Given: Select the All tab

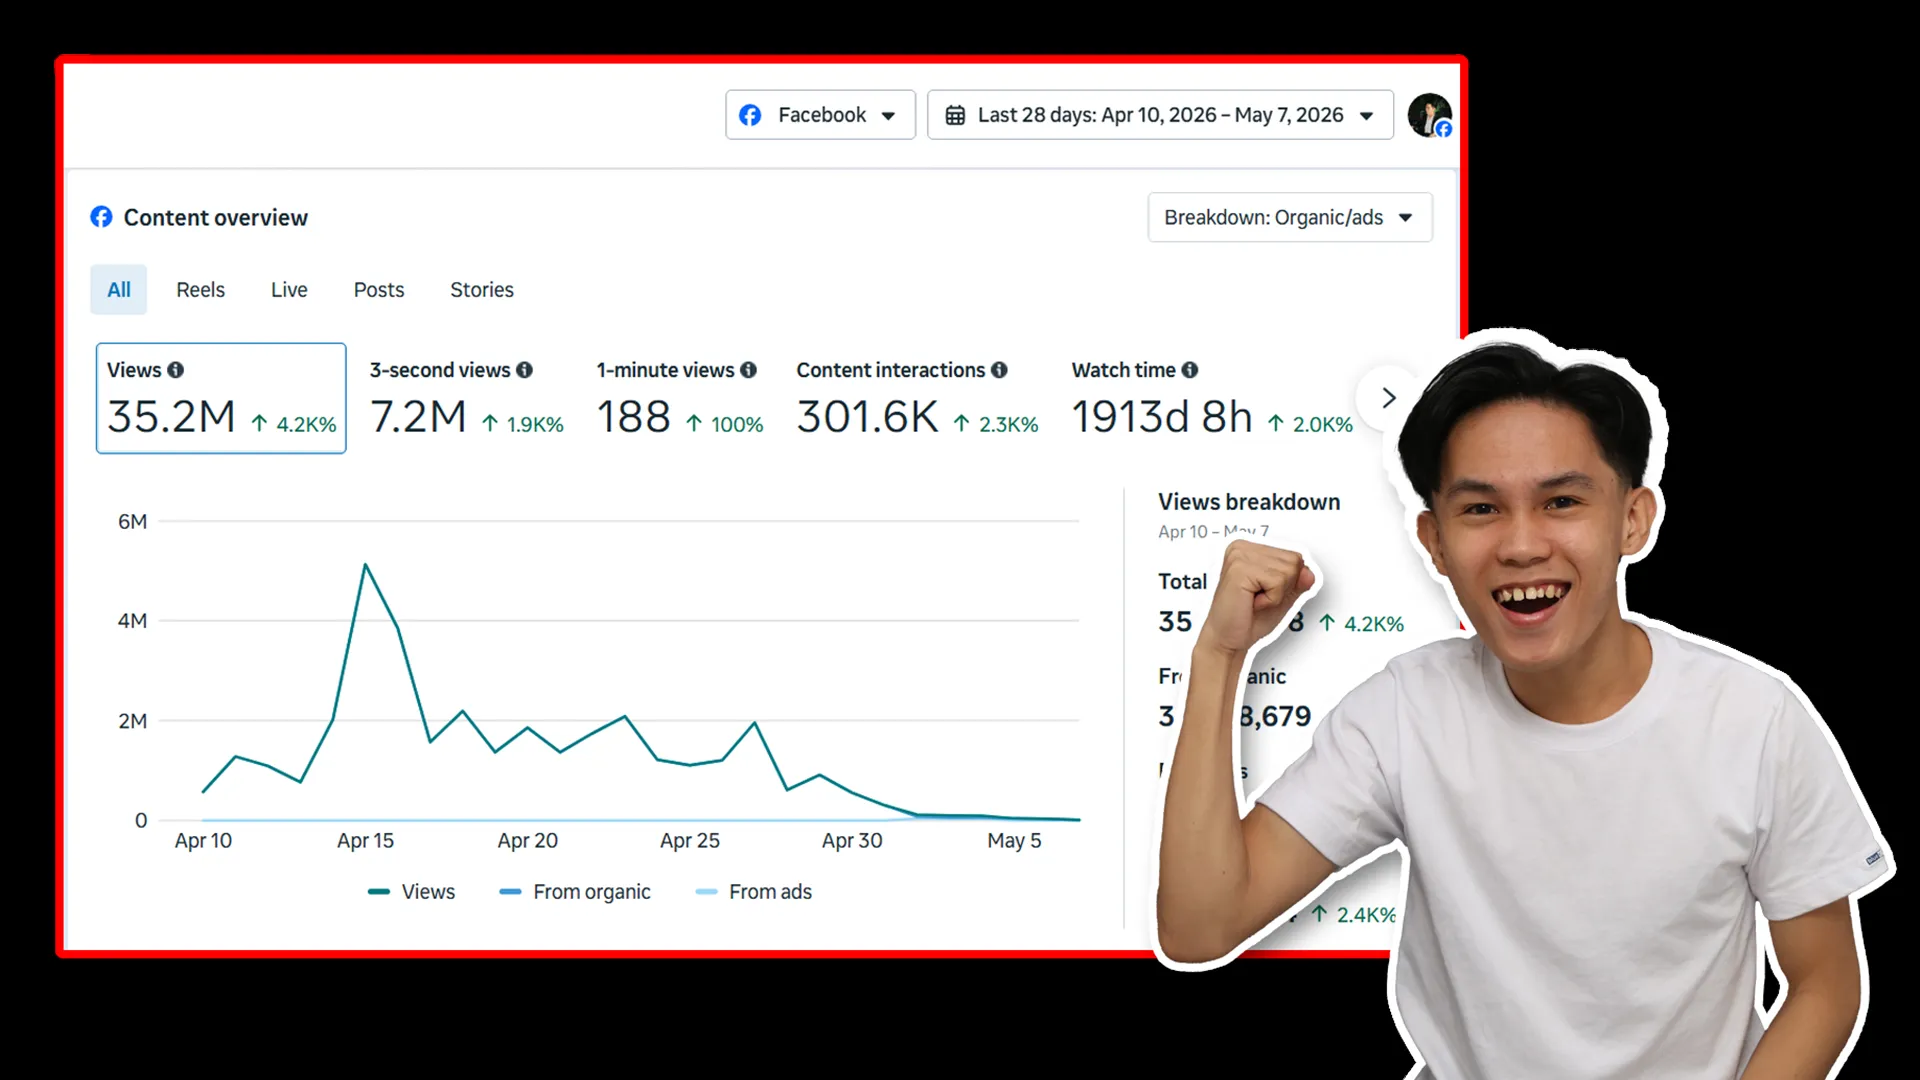Looking at the screenshot, I should [119, 290].
